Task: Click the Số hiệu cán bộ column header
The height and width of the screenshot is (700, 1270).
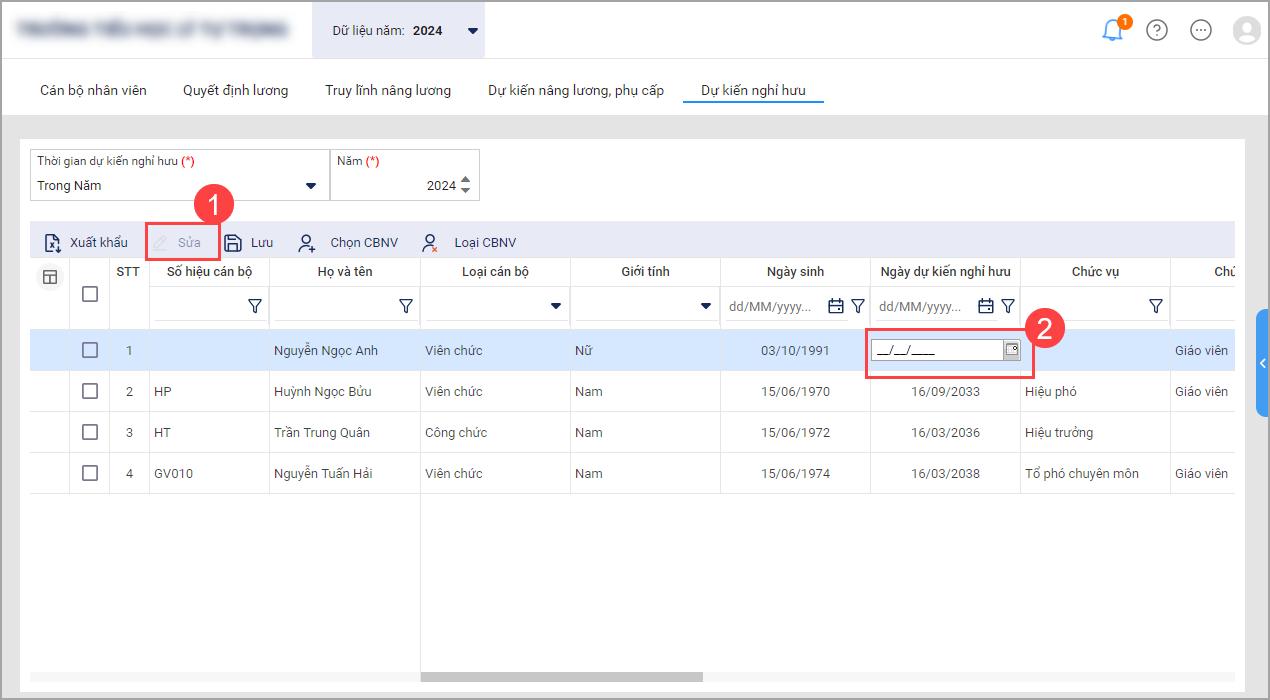Action: 210,271
